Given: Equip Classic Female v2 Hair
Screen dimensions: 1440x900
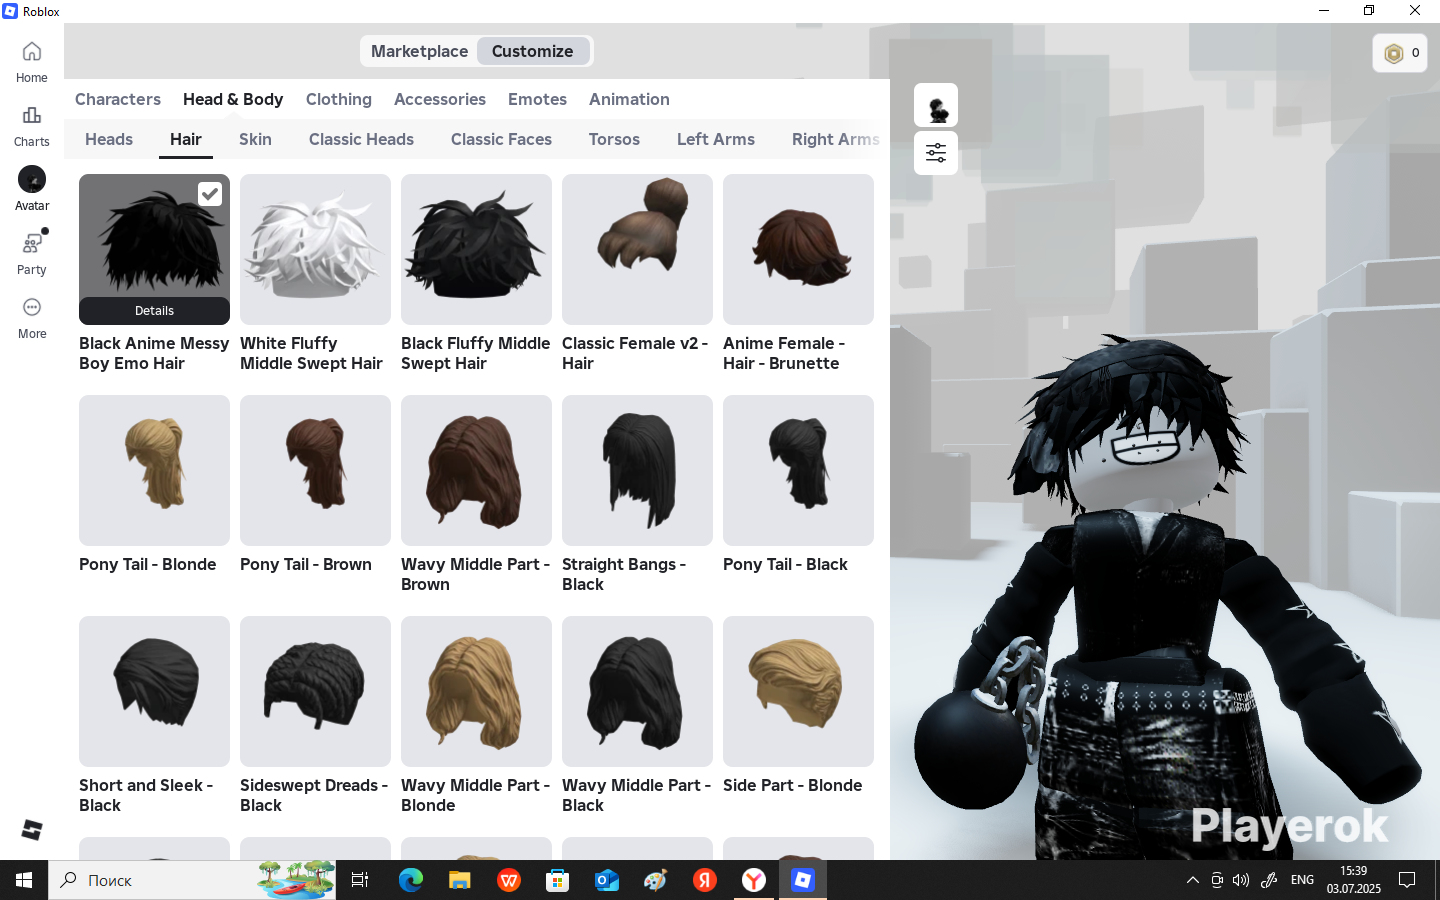Looking at the screenshot, I should point(637,249).
